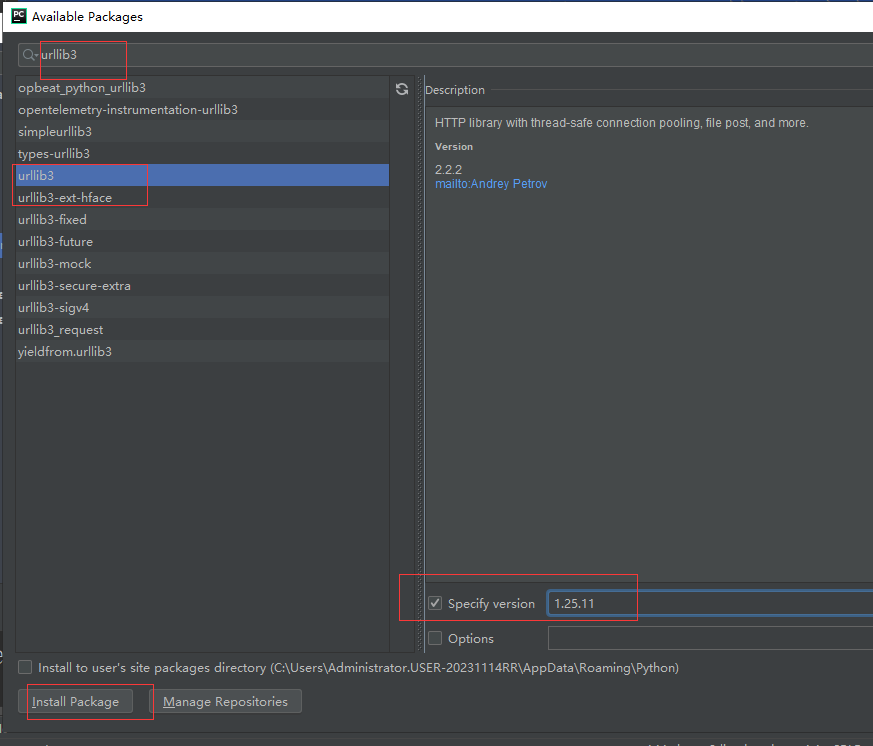Click the version field showing 1.25.11
This screenshot has width=873, height=746.
(710, 603)
